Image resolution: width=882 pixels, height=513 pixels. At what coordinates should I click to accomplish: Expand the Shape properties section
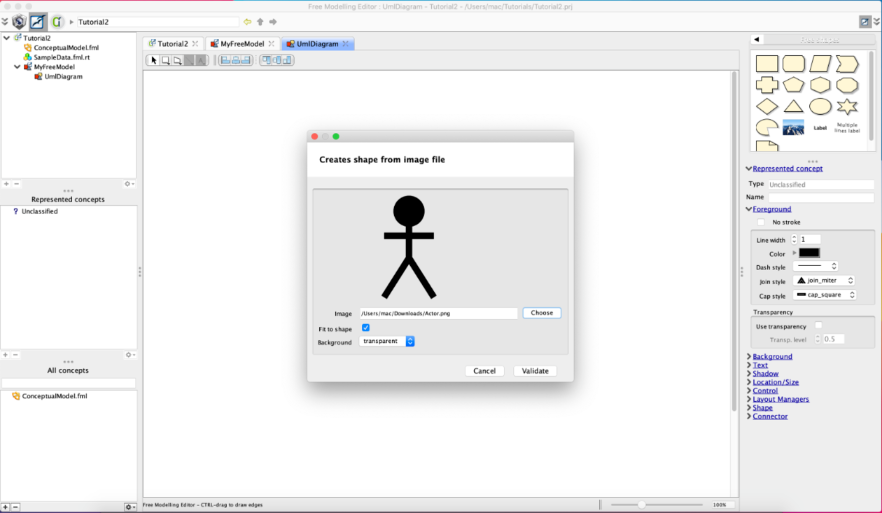click(x=749, y=407)
